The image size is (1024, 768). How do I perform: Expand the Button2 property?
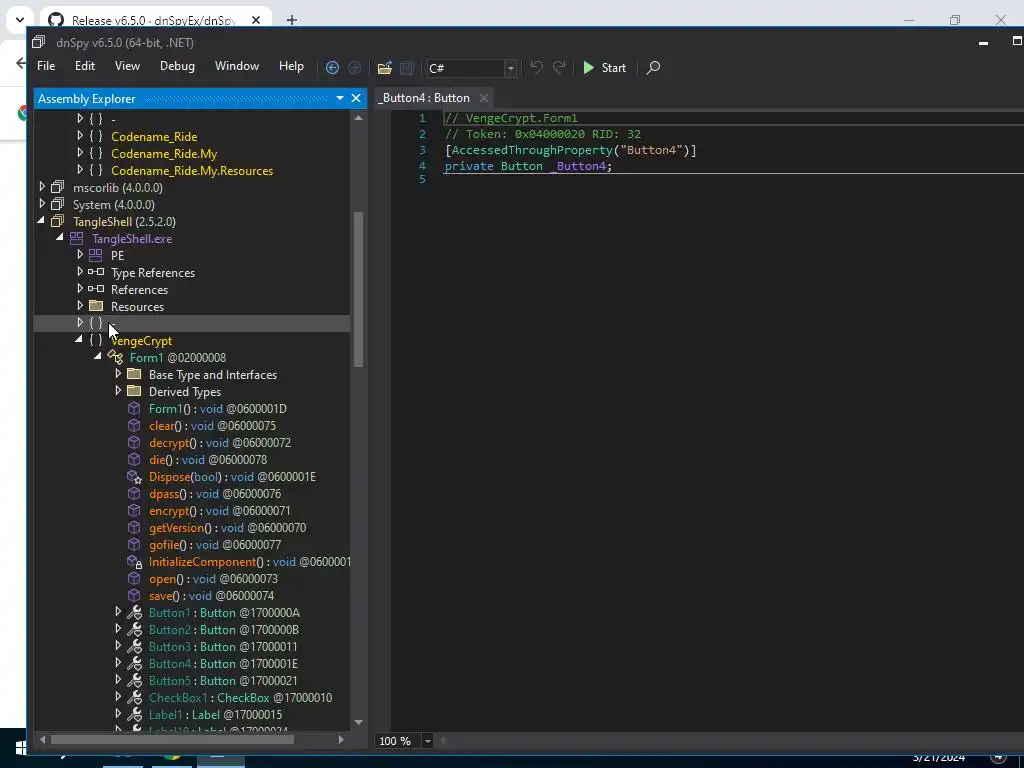[x=118, y=628]
